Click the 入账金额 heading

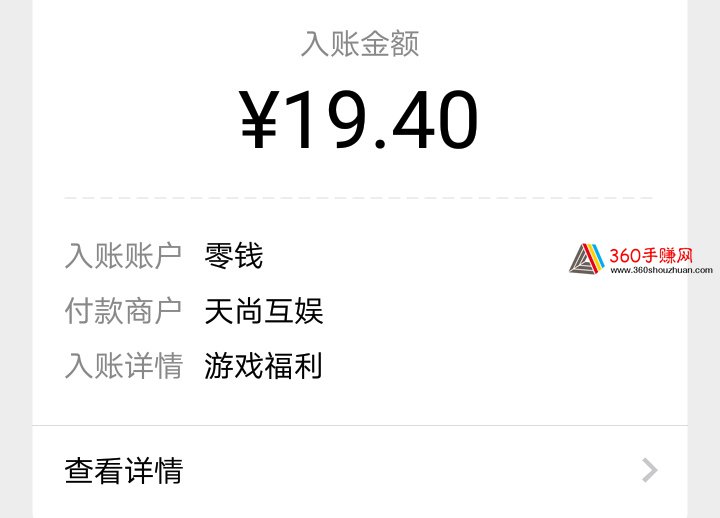point(360,44)
